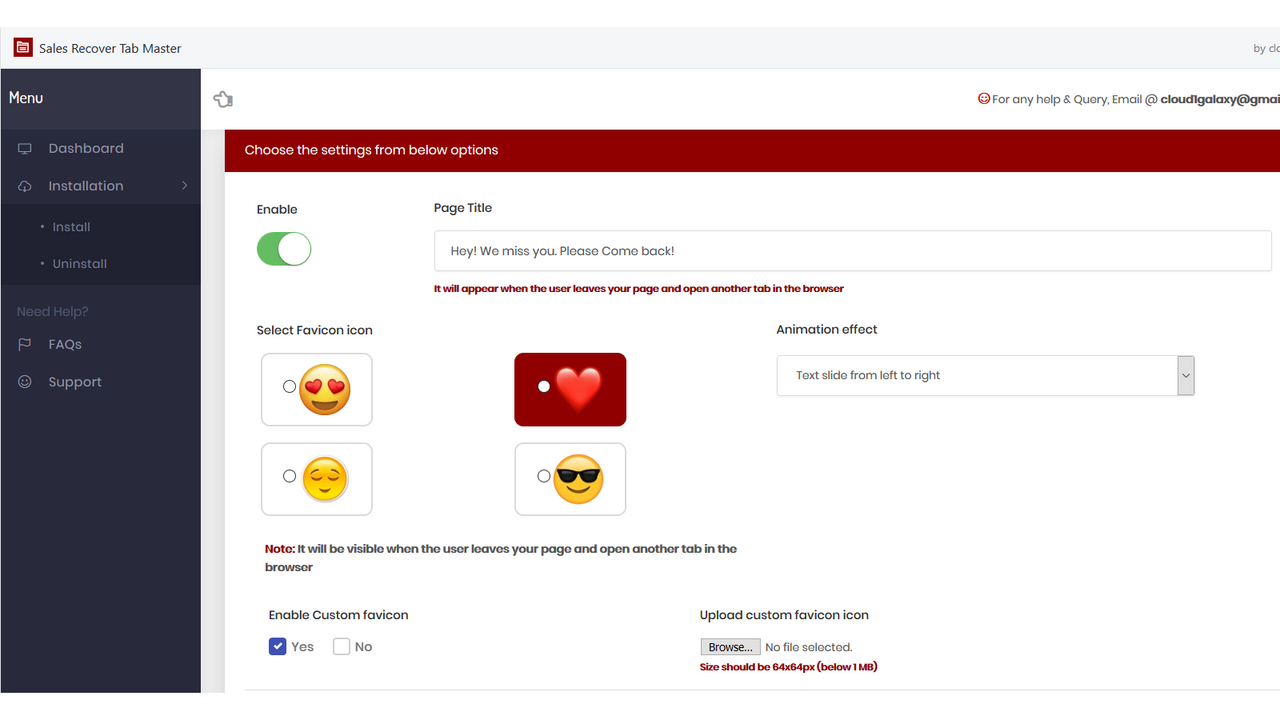
Task: Select the sunglasses emoji radio button
Action: point(543,476)
